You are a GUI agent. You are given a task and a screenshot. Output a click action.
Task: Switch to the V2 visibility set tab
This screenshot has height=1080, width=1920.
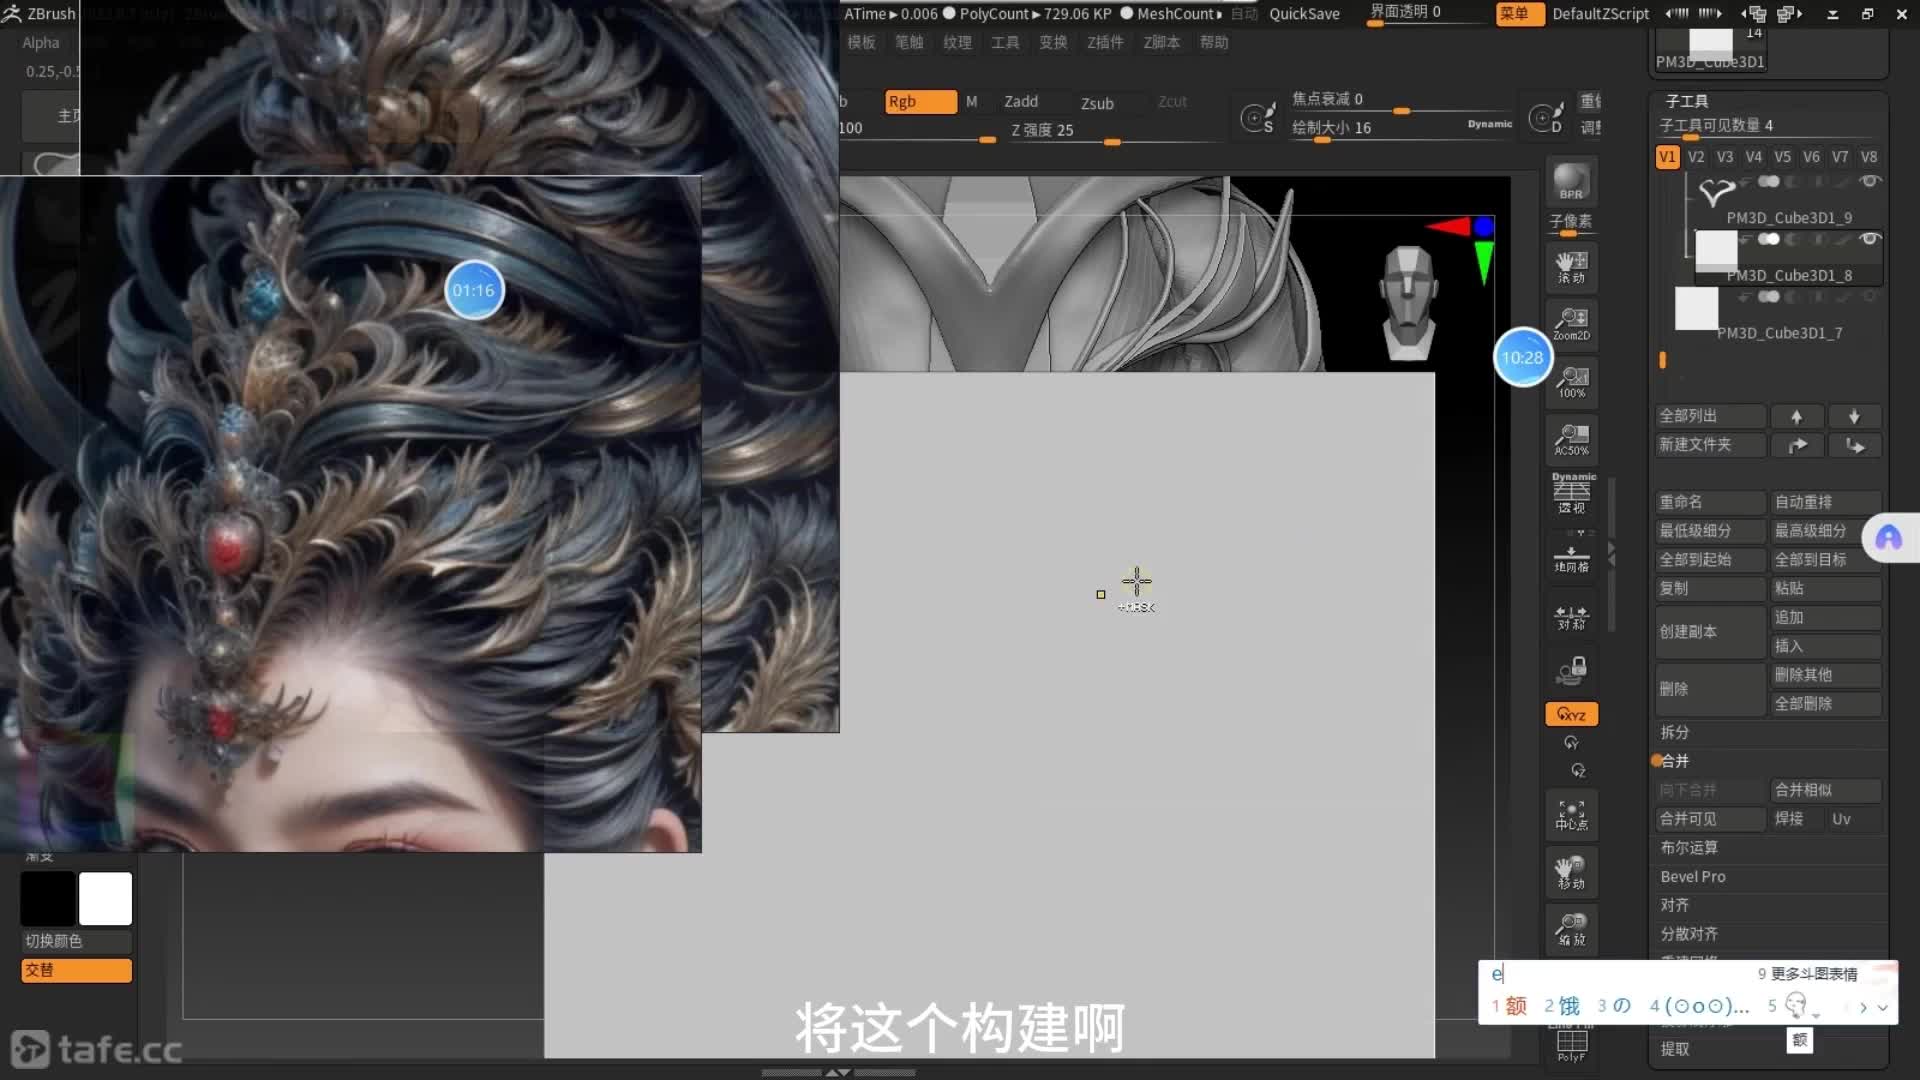1696,157
